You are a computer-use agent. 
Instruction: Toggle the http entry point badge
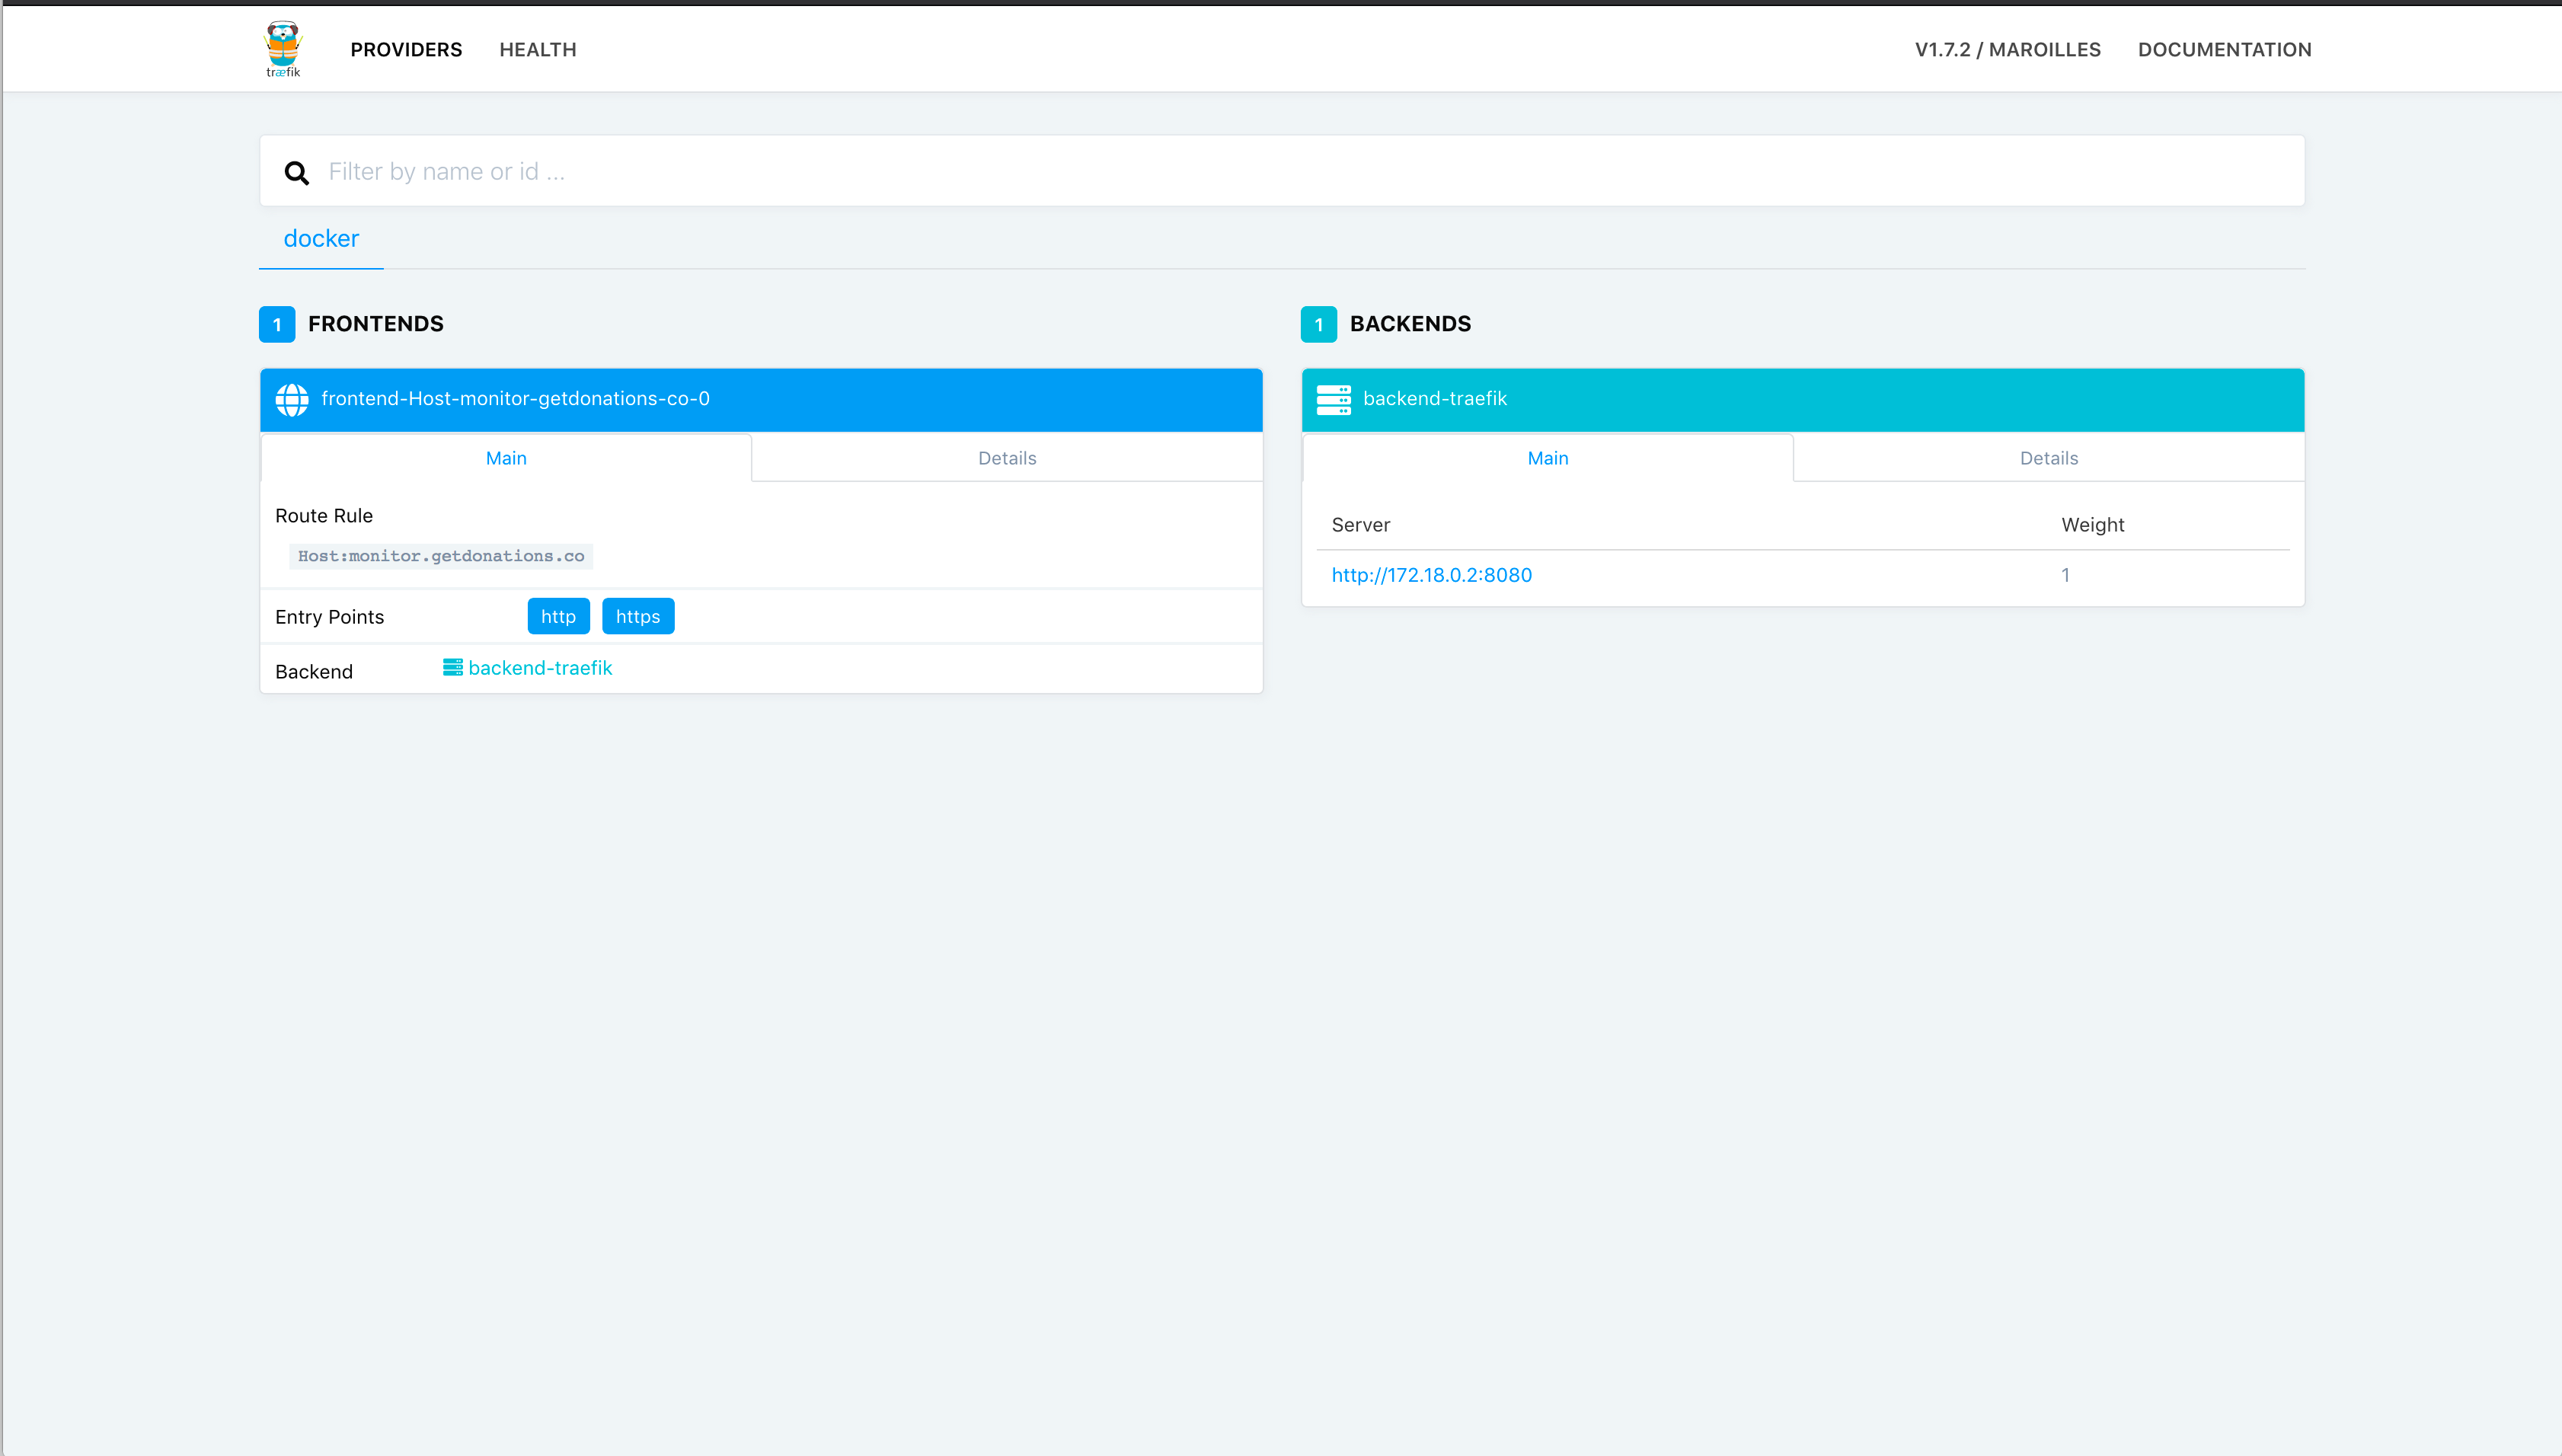pos(558,616)
